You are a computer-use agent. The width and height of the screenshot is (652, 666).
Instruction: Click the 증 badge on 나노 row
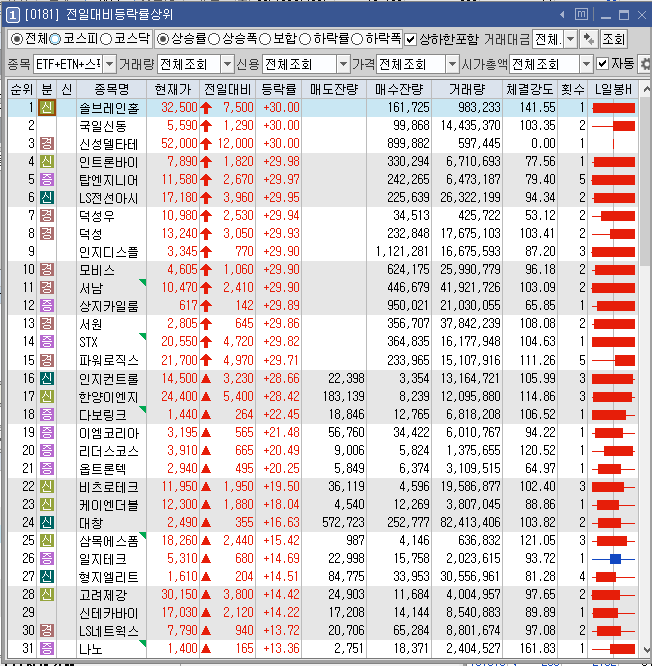coord(47,648)
